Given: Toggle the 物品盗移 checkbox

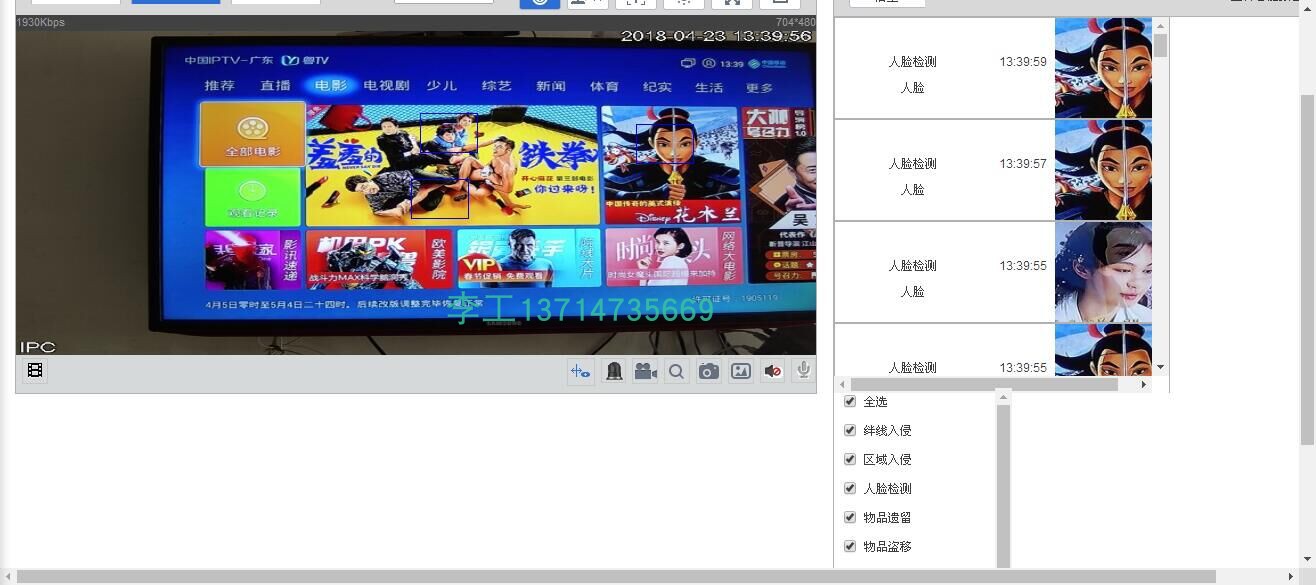Looking at the screenshot, I should (x=850, y=546).
